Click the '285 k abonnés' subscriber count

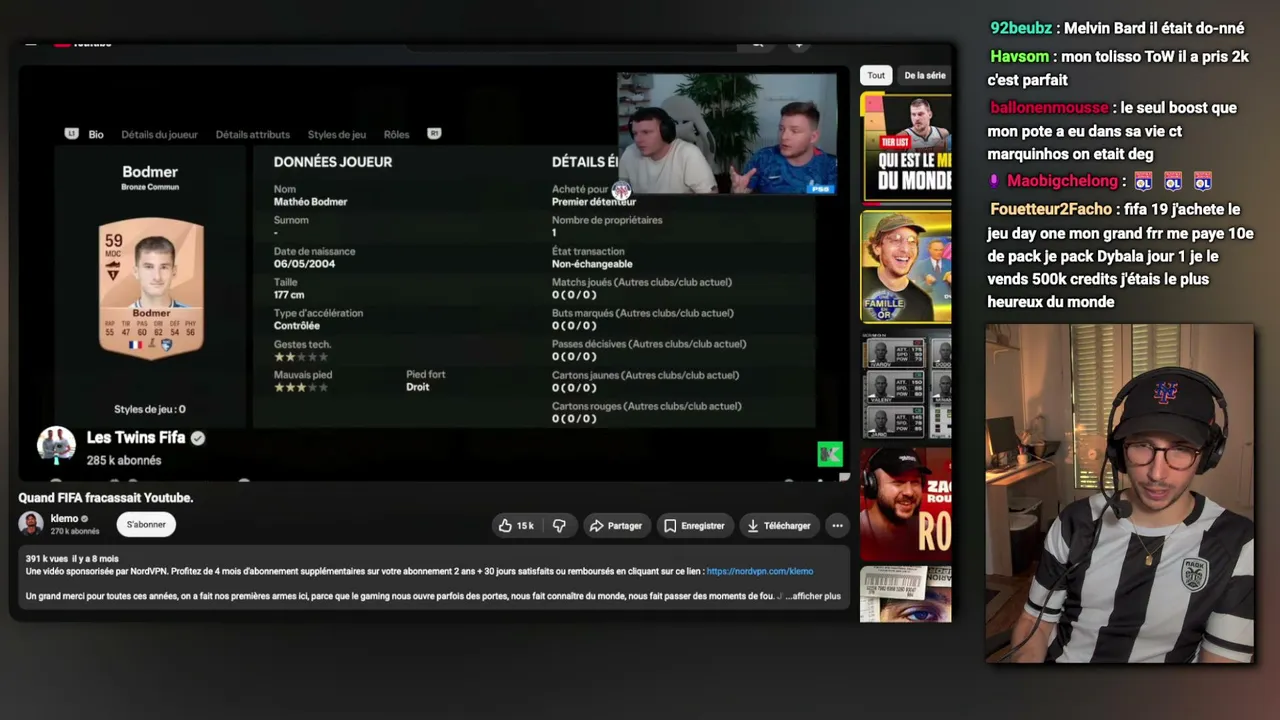[124, 460]
